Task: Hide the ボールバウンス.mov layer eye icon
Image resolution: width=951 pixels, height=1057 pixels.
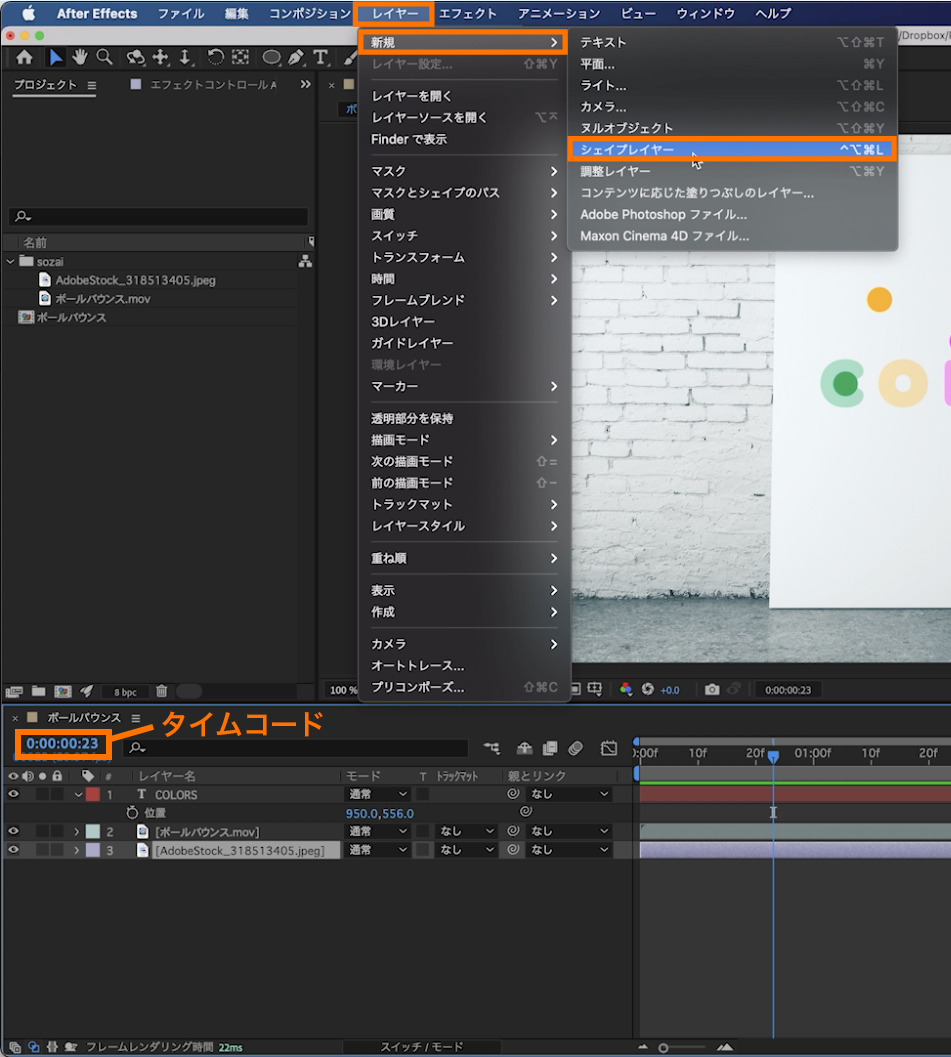Action: tap(13, 831)
